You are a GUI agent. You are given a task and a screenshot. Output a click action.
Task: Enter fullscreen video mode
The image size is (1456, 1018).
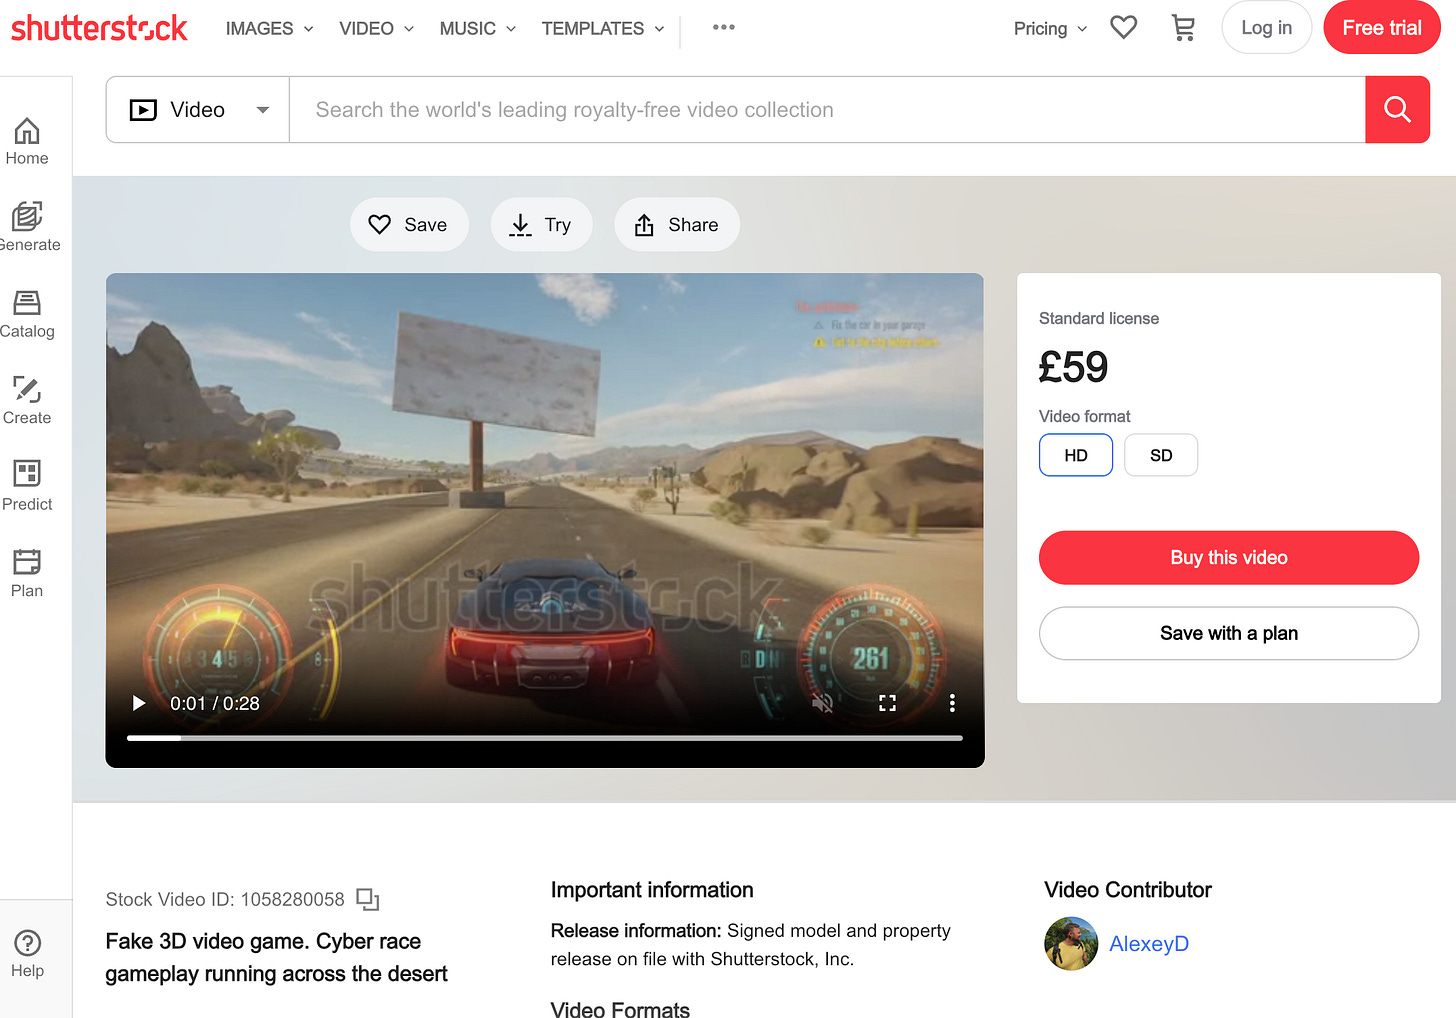point(887,704)
